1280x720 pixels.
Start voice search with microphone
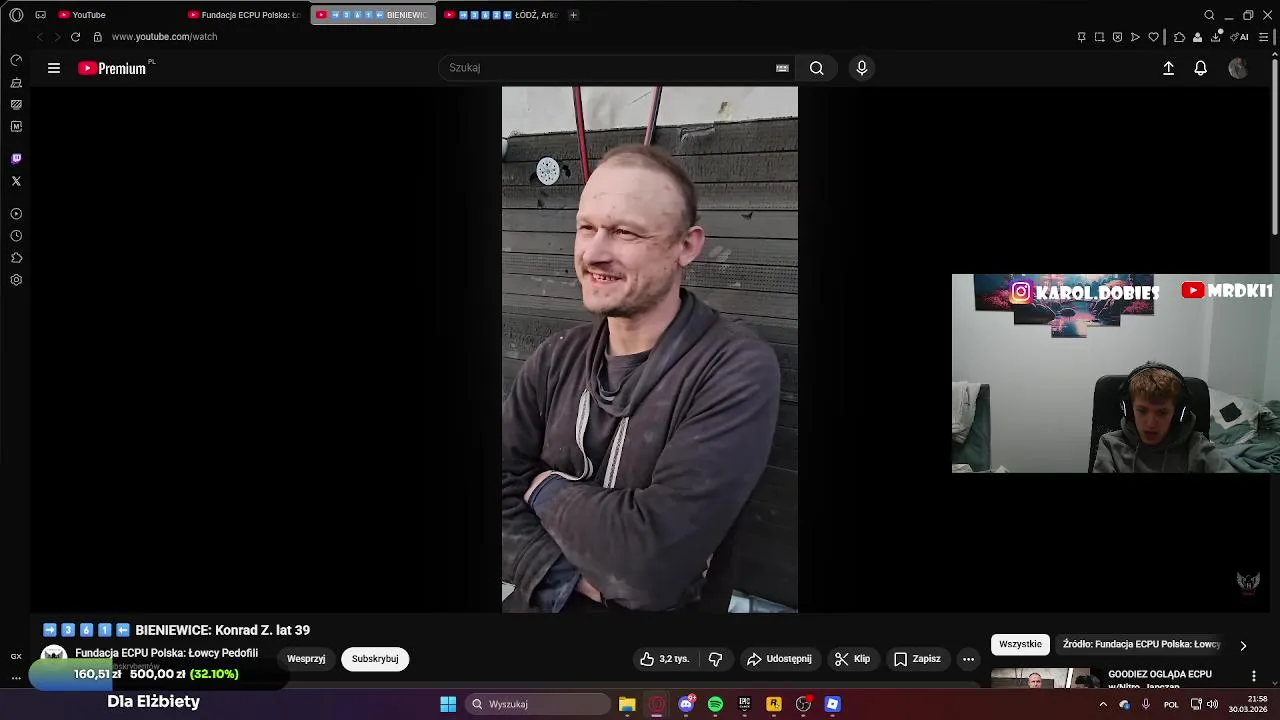pyautogui.click(x=862, y=68)
